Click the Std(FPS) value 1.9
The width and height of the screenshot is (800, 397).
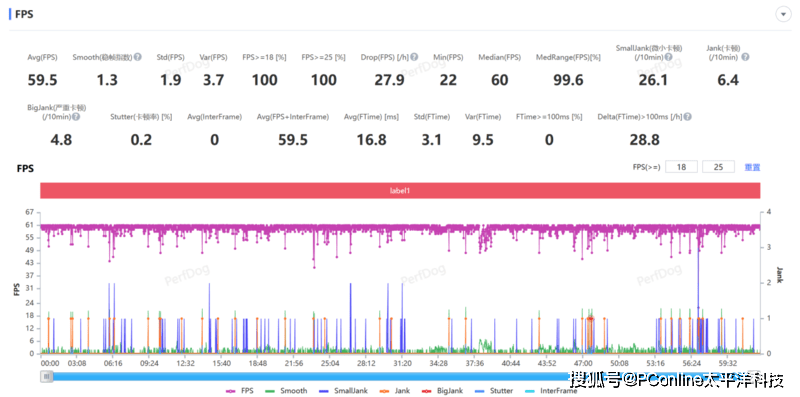click(170, 80)
